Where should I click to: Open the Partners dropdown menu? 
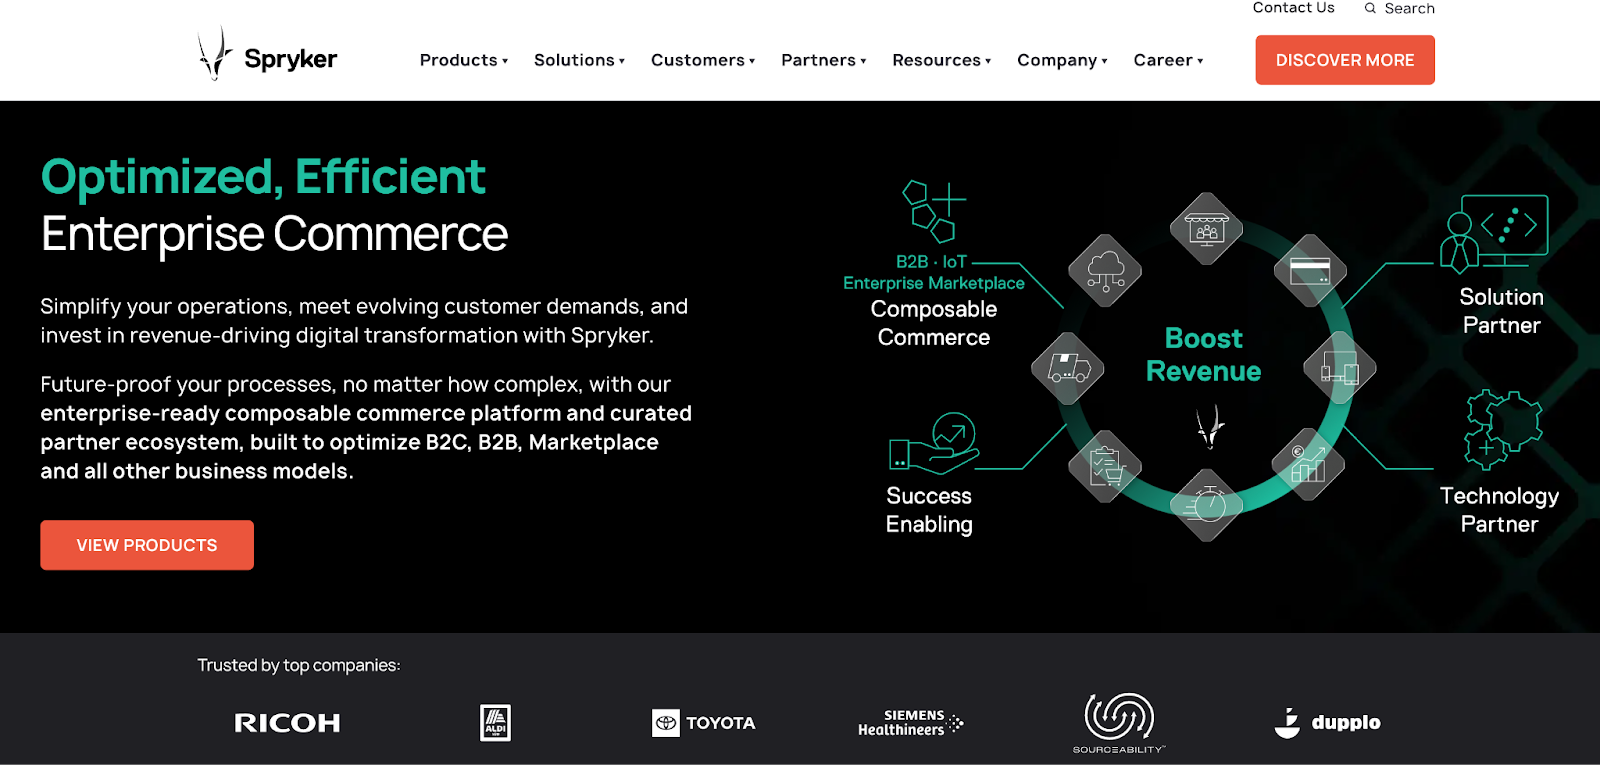pyautogui.click(x=824, y=60)
